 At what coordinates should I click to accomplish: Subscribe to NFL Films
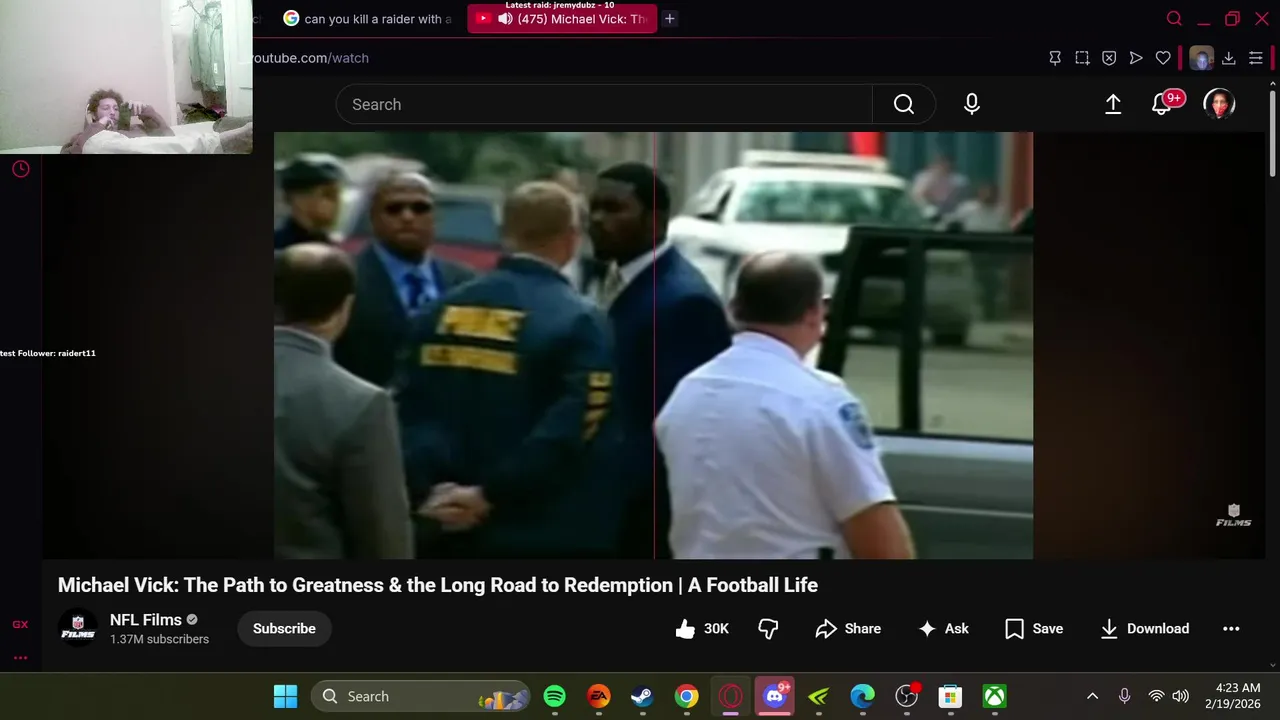click(x=284, y=629)
